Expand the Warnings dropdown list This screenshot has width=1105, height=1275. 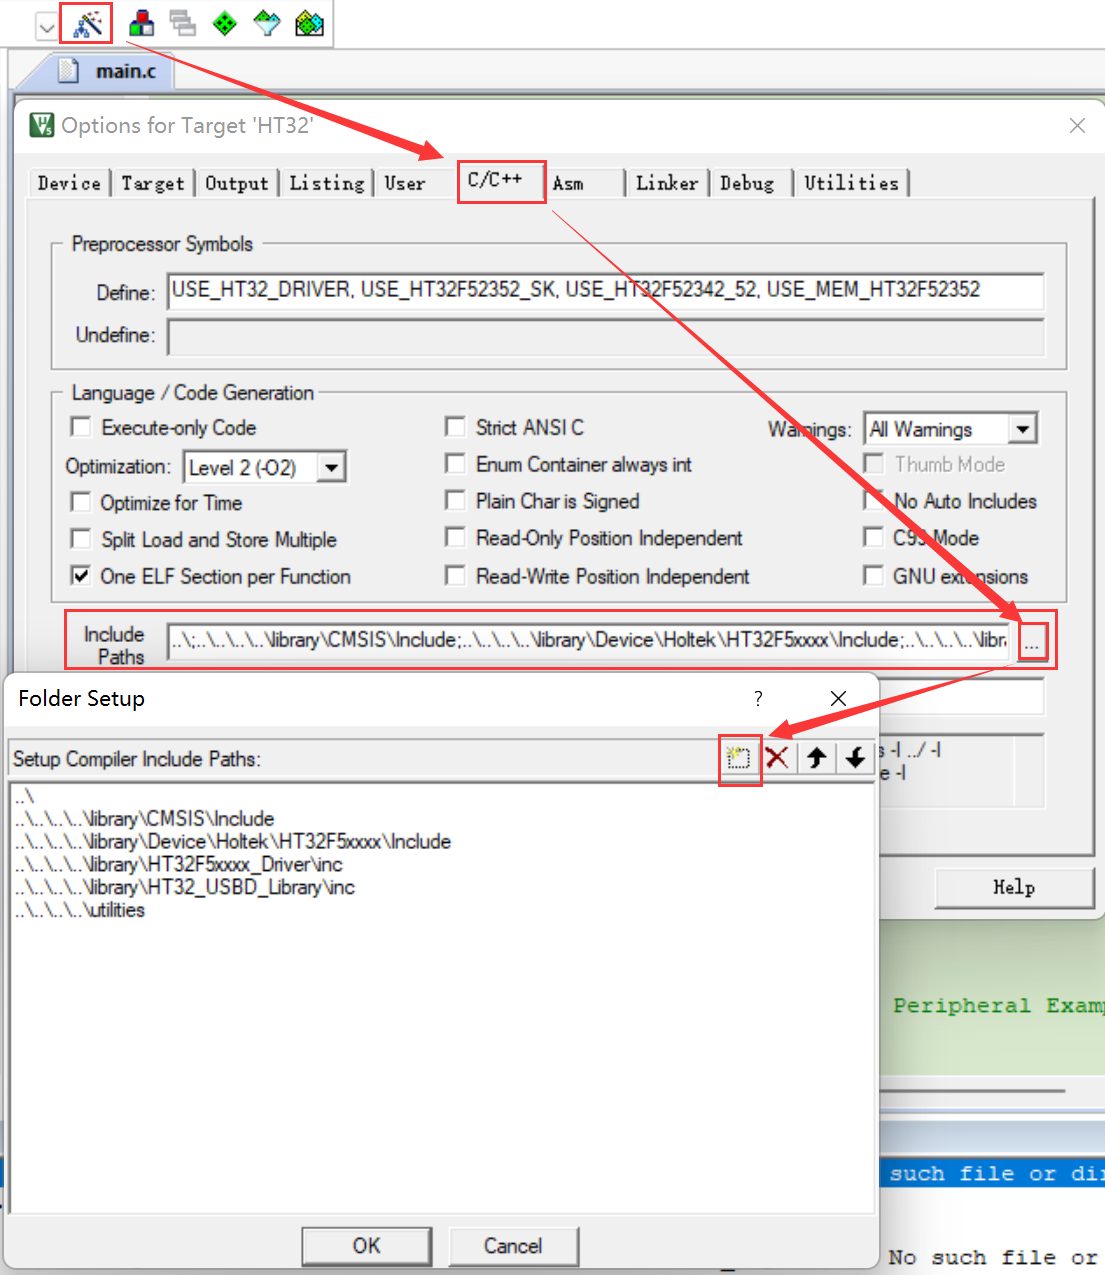[1022, 429]
